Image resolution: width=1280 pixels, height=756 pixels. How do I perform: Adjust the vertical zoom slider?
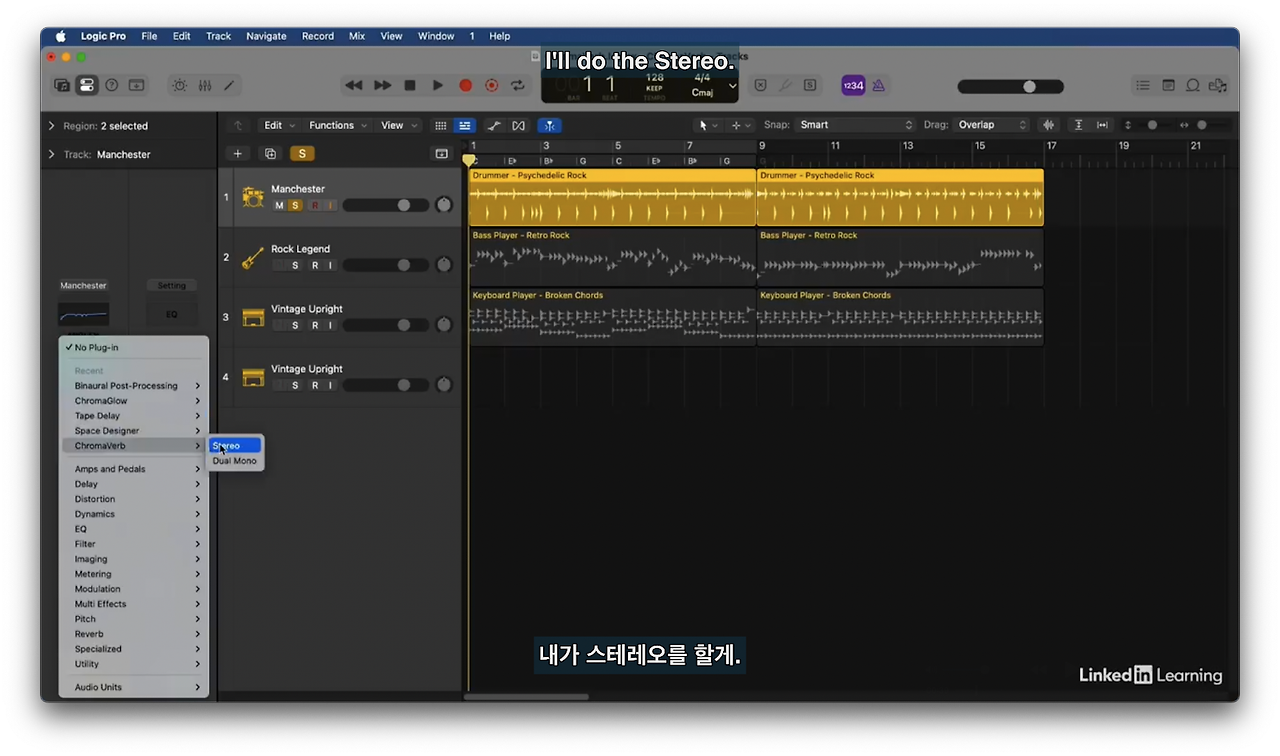pyautogui.click(x=1152, y=125)
